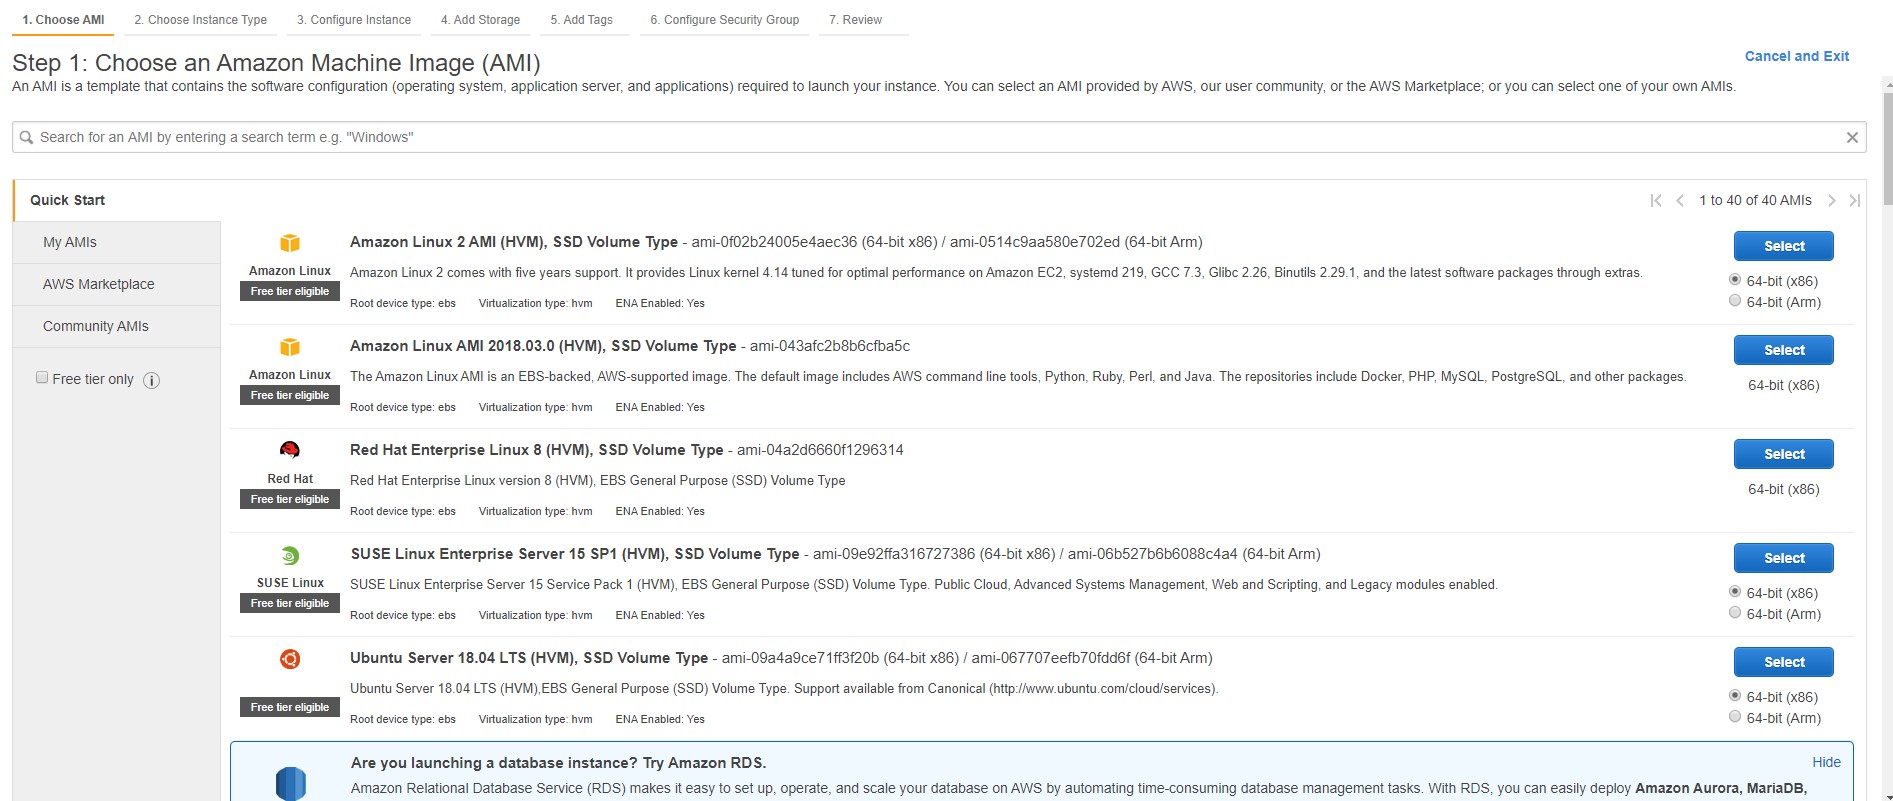Hide the Amazon RDS suggestion banner
1893x801 pixels.
(x=1826, y=762)
